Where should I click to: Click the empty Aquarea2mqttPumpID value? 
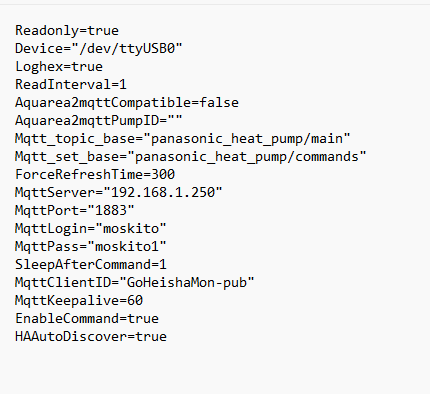tap(175, 120)
